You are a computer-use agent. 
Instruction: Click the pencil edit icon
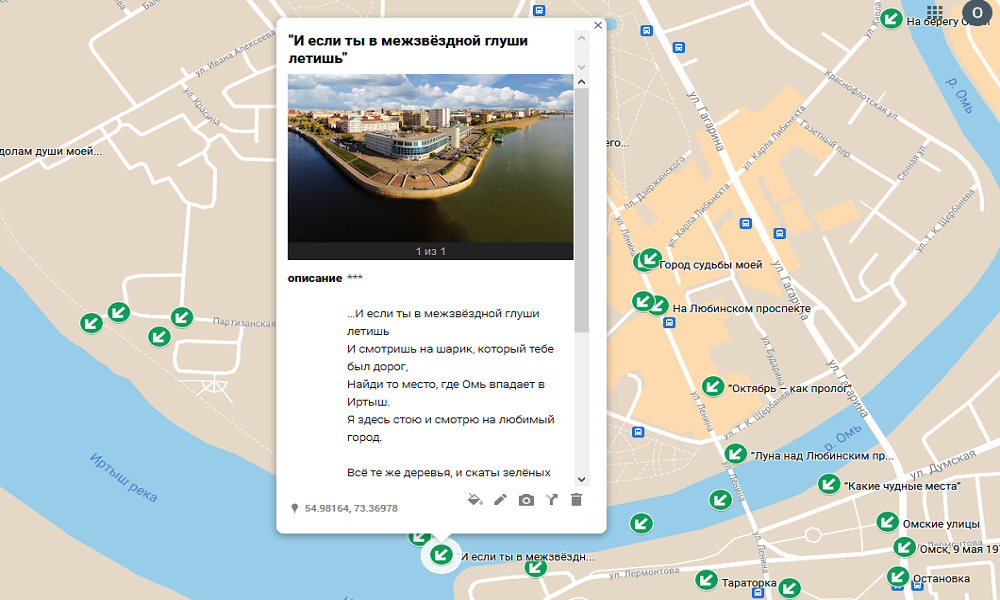point(501,499)
